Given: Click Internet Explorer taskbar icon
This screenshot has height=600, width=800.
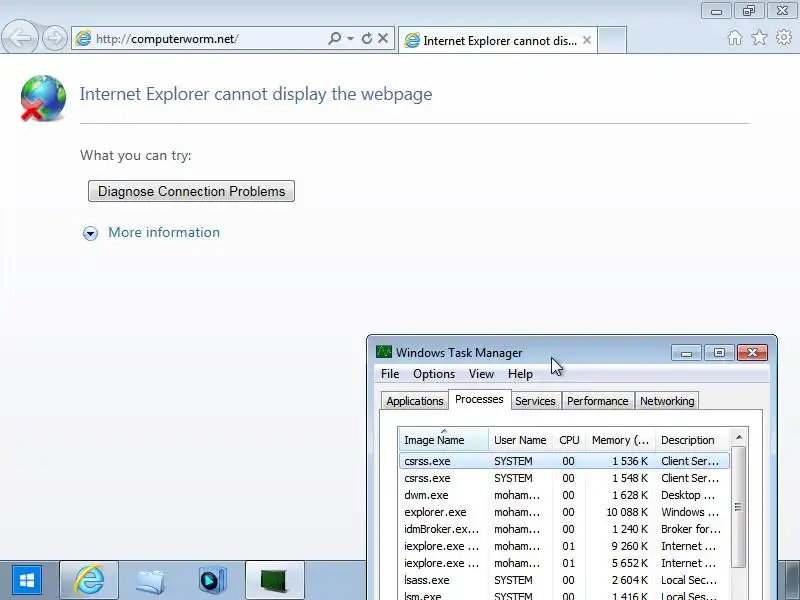Looking at the screenshot, I should point(89,580).
